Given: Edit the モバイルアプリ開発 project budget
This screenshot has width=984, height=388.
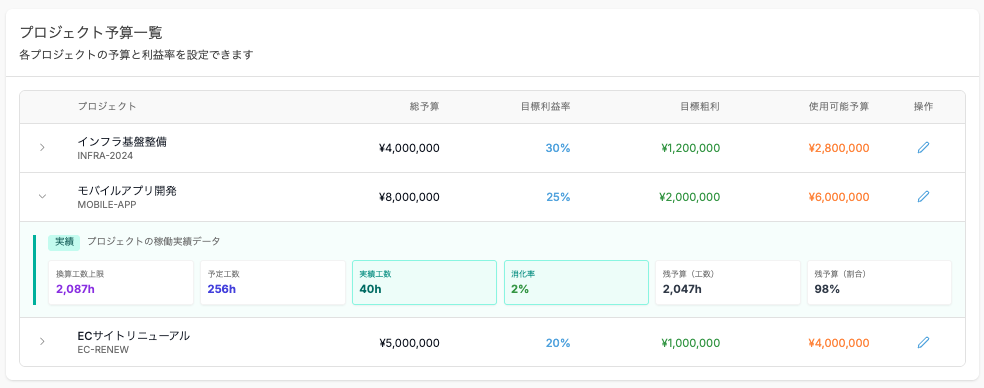Looking at the screenshot, I should [x=923, y=197].
